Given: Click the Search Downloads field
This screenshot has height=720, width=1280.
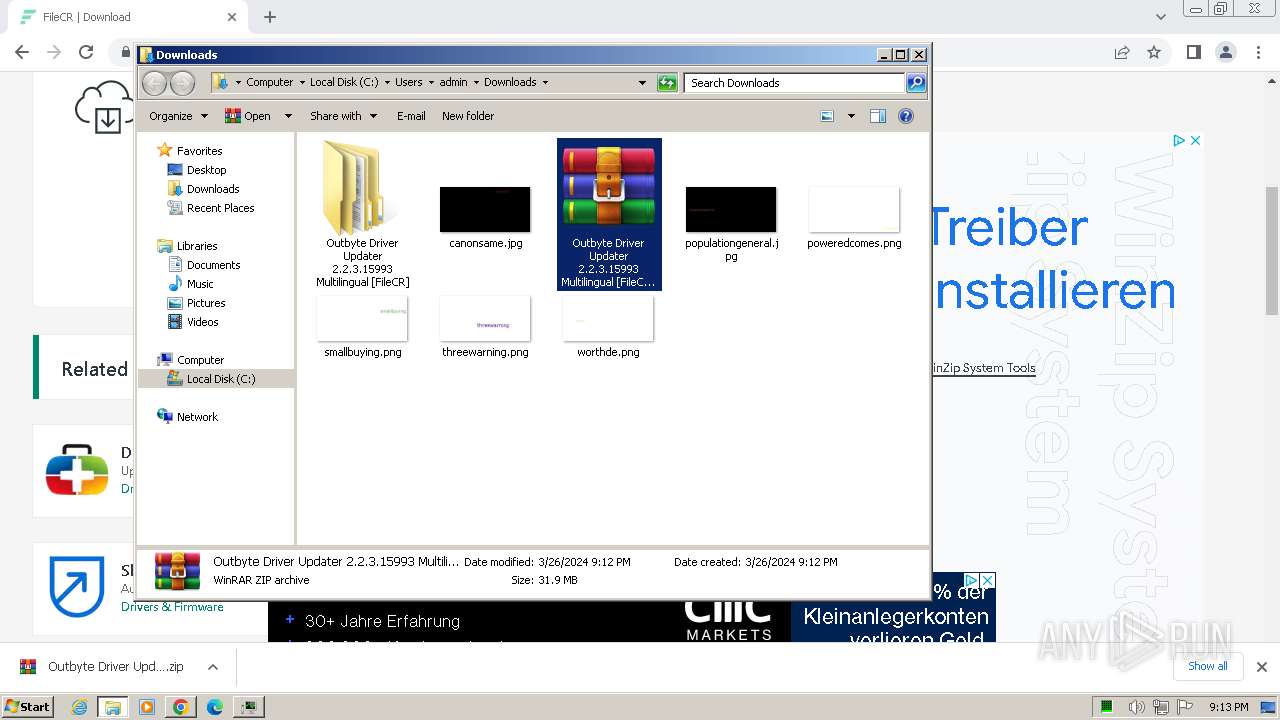Looking at the screenshot, I should 795,83.
